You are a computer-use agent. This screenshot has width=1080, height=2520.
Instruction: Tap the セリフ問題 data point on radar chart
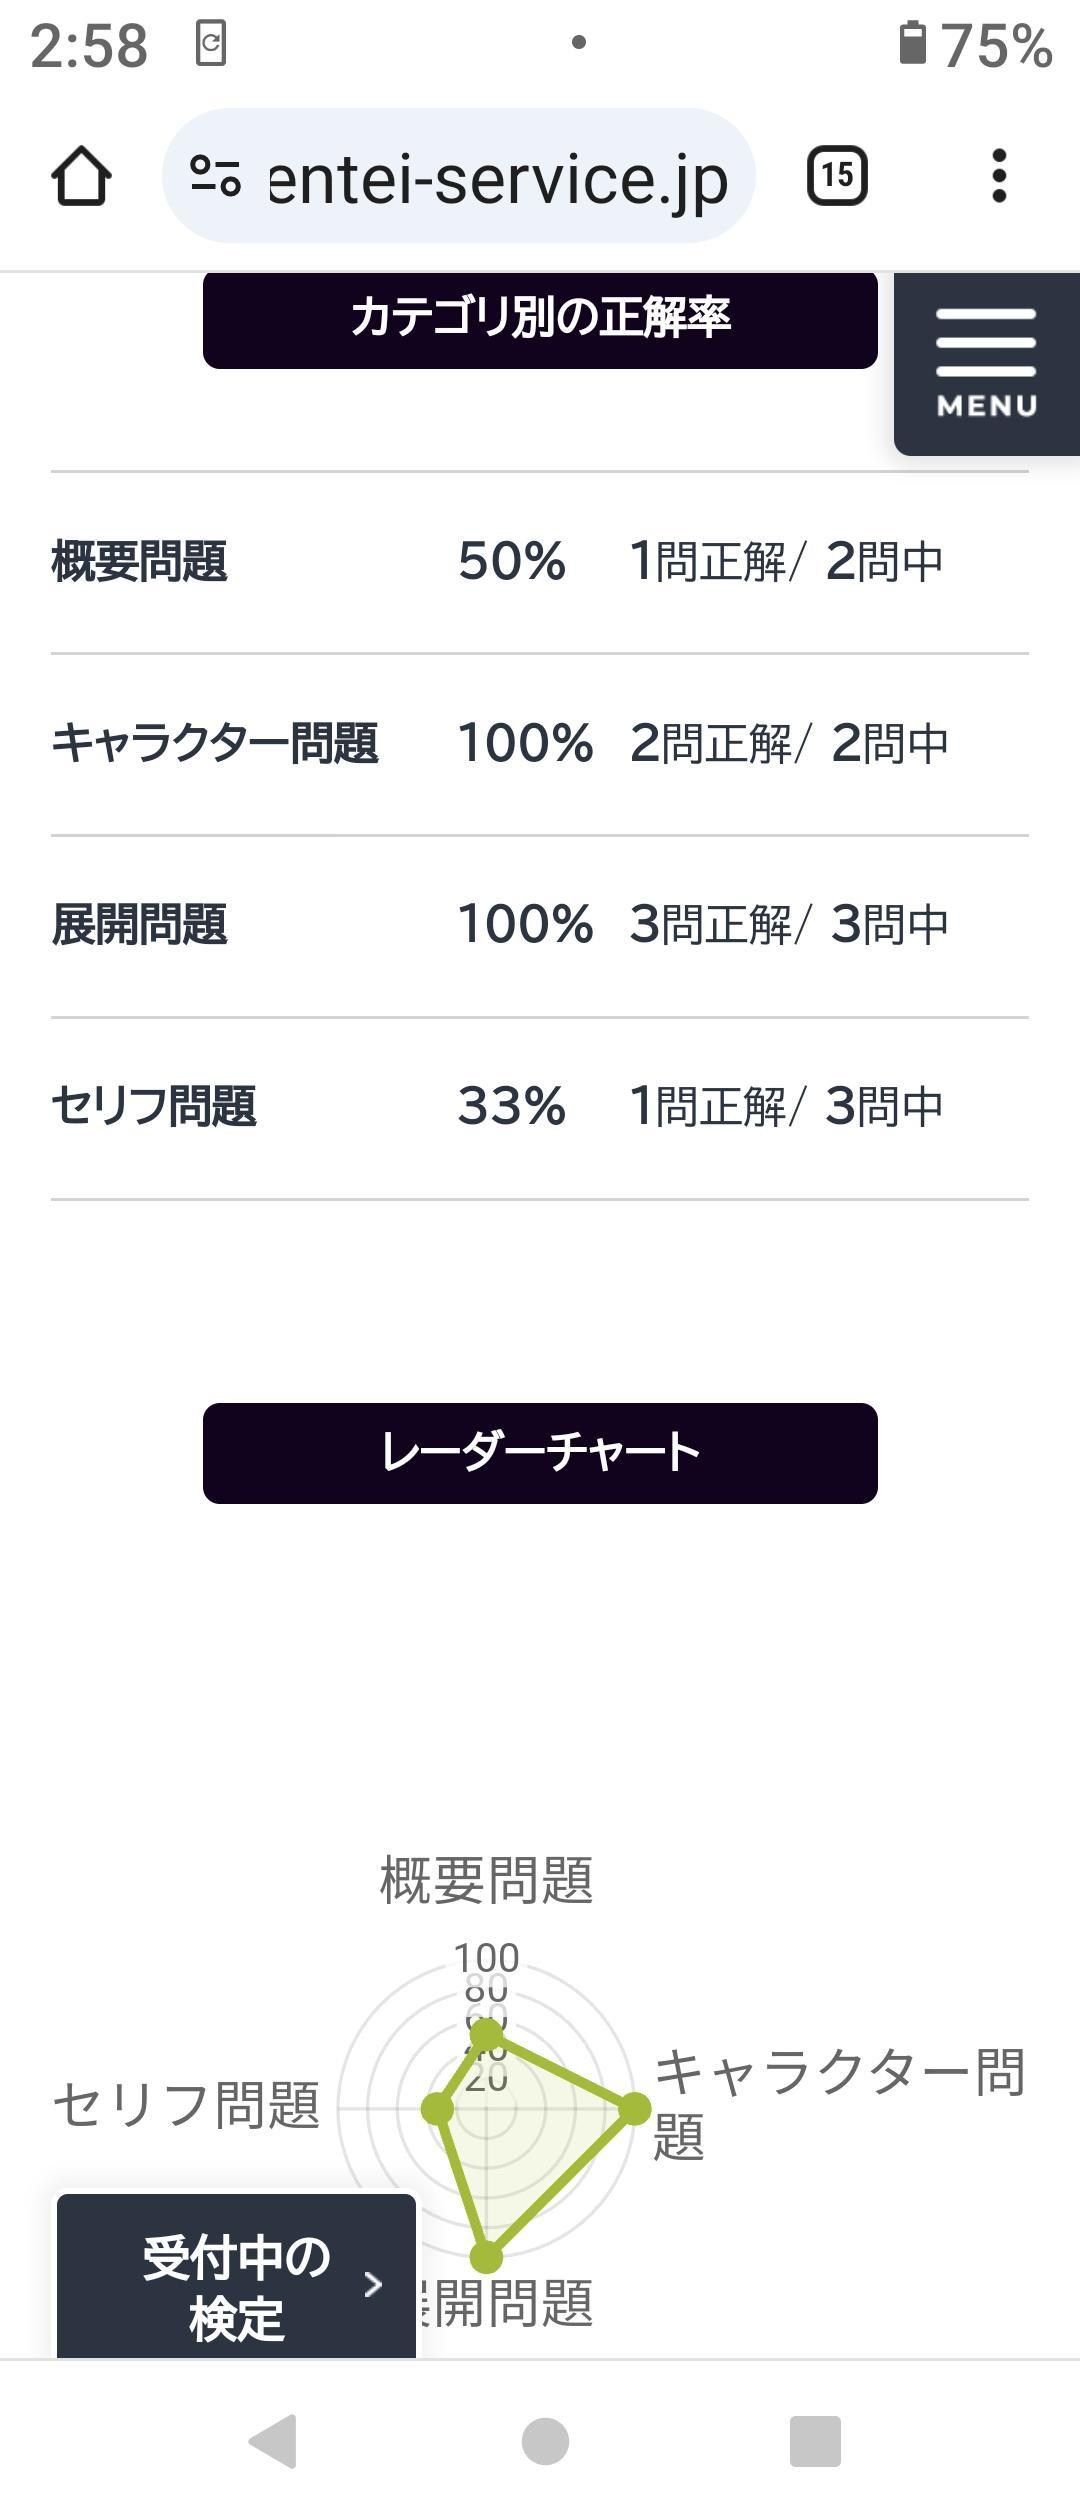click(437, 2108)
